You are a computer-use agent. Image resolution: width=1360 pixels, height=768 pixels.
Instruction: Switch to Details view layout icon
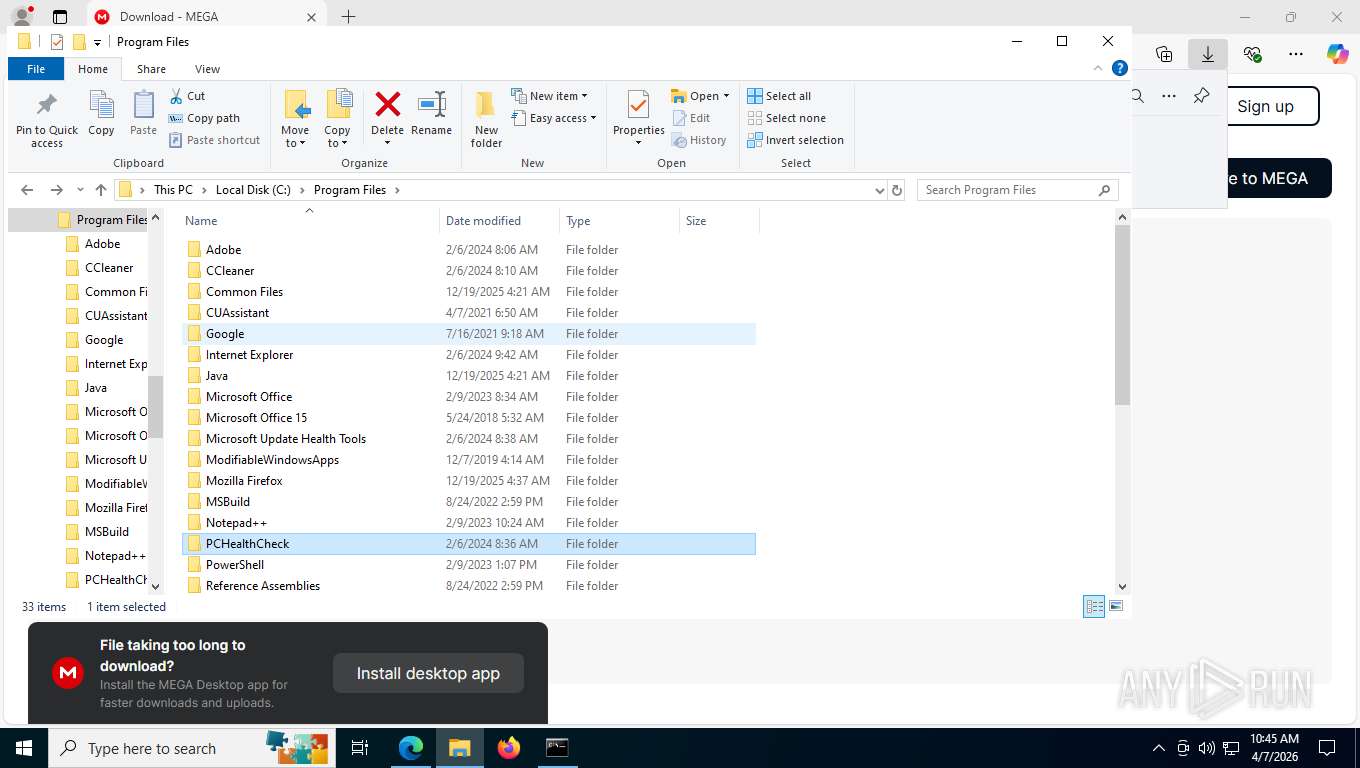[1095, 607]
